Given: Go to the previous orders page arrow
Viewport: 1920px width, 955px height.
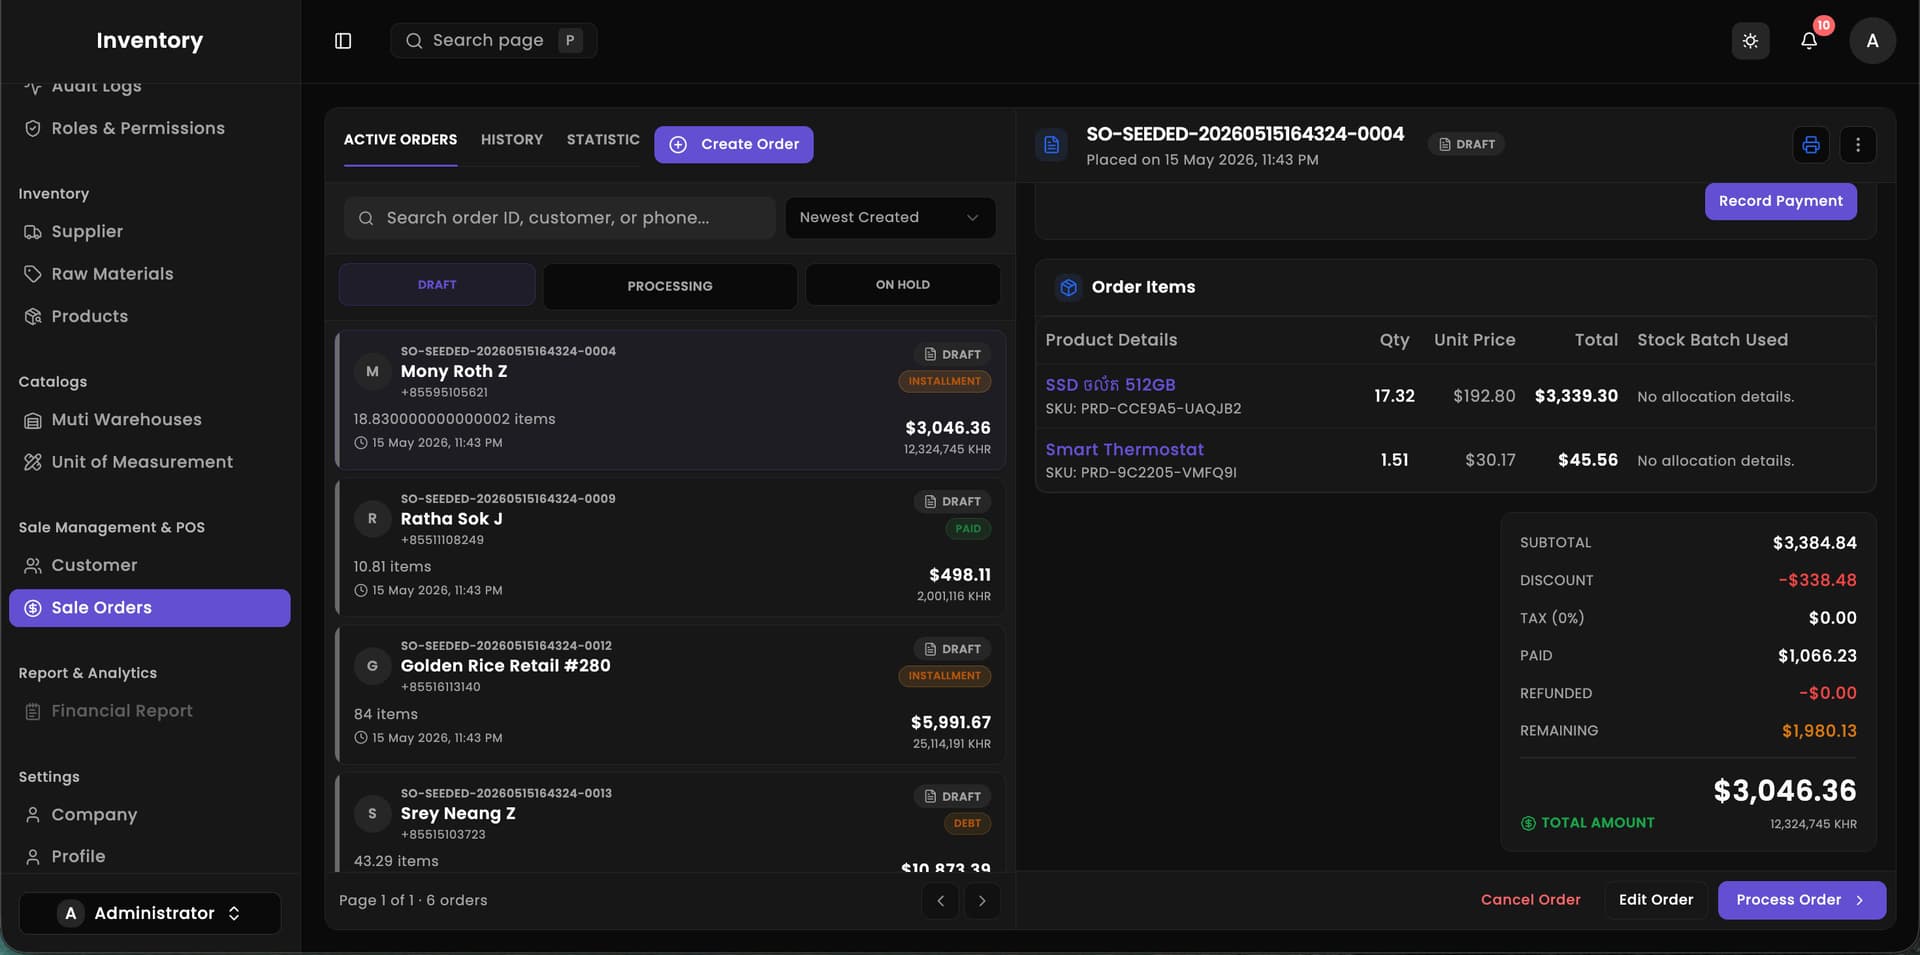Looking at the screenshot, I should [x=940, y=901].
